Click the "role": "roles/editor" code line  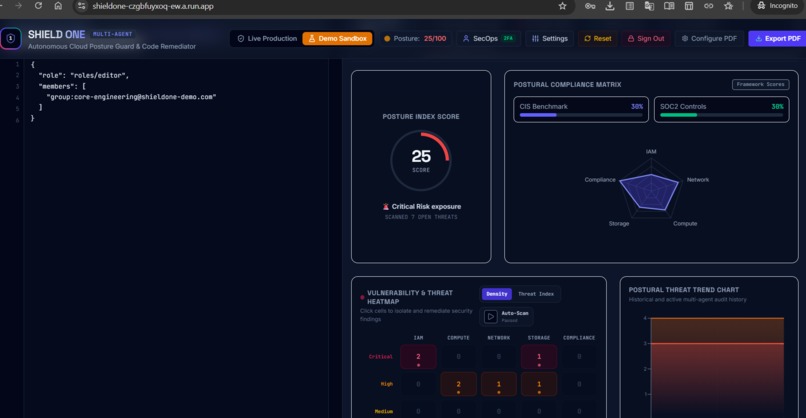pyautogui.click(x=84, y=75)
